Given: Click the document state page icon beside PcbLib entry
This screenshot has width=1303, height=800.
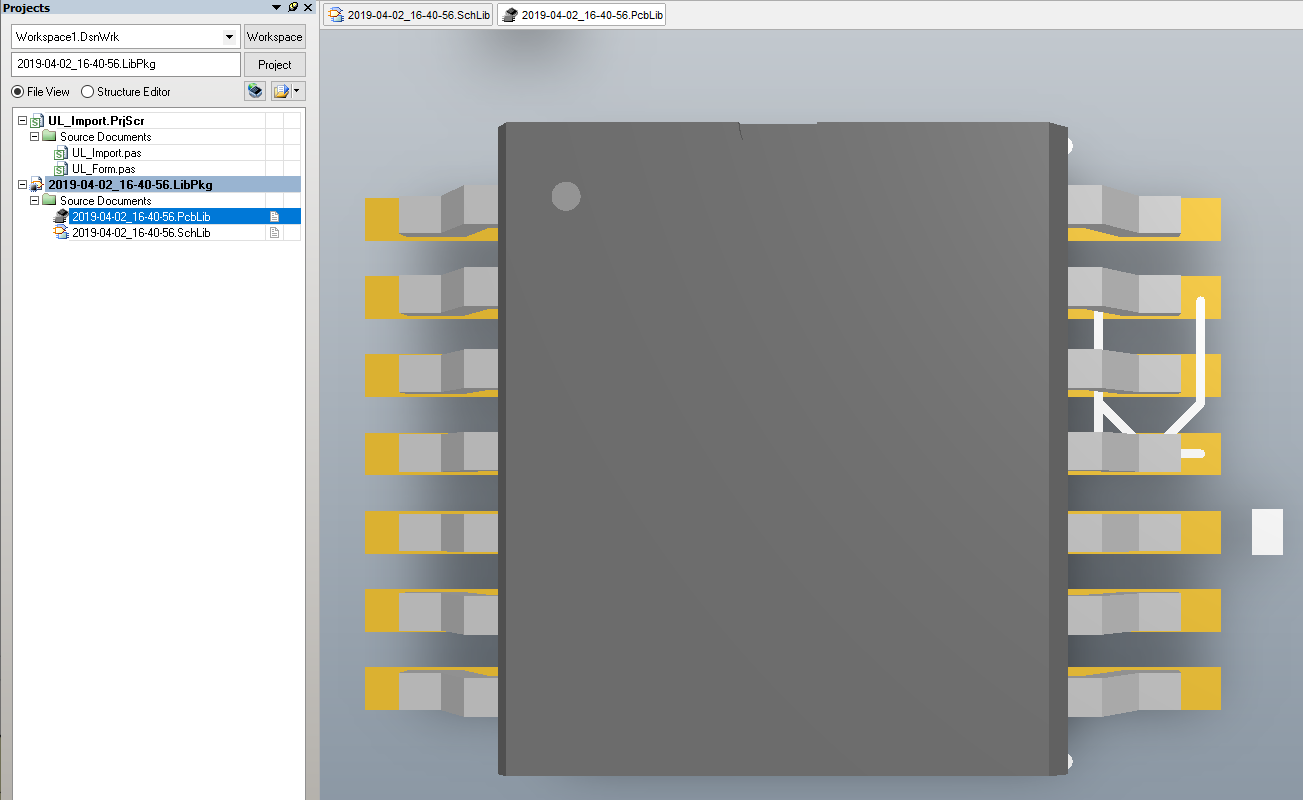Looking at the screenshot, I should [x=274, y=216].
